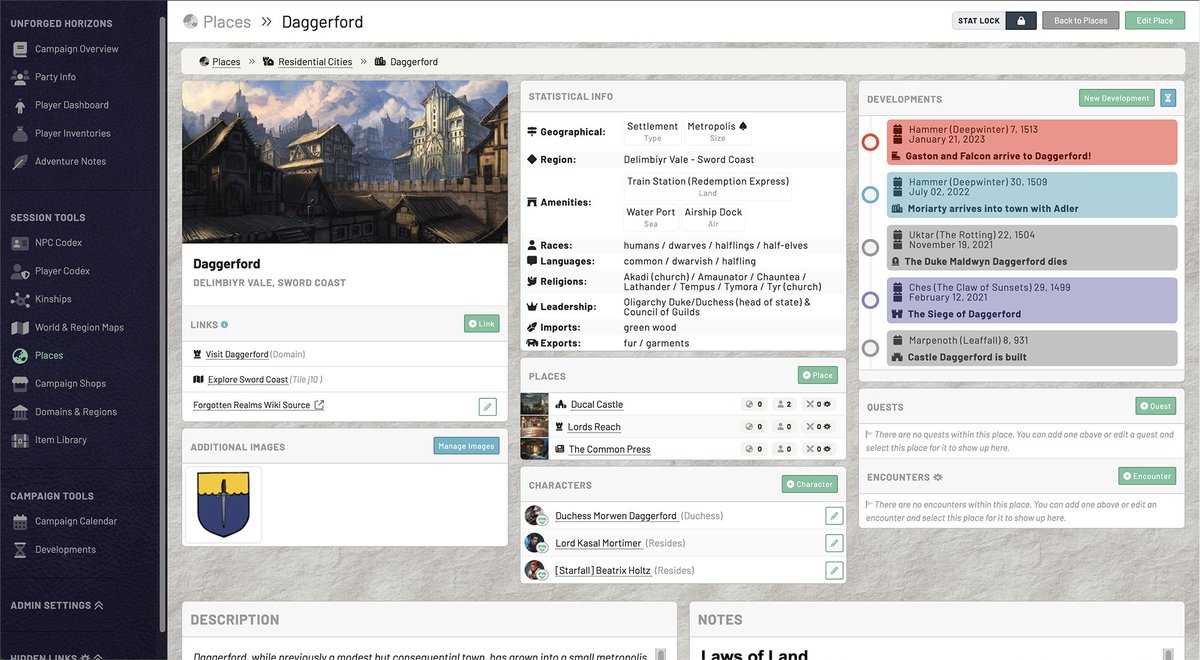This screenshot has width=1200, height=660.
Task: Click the Places globe icon in the sidebar
Action: pyautogui.click(x=20, y=355)
